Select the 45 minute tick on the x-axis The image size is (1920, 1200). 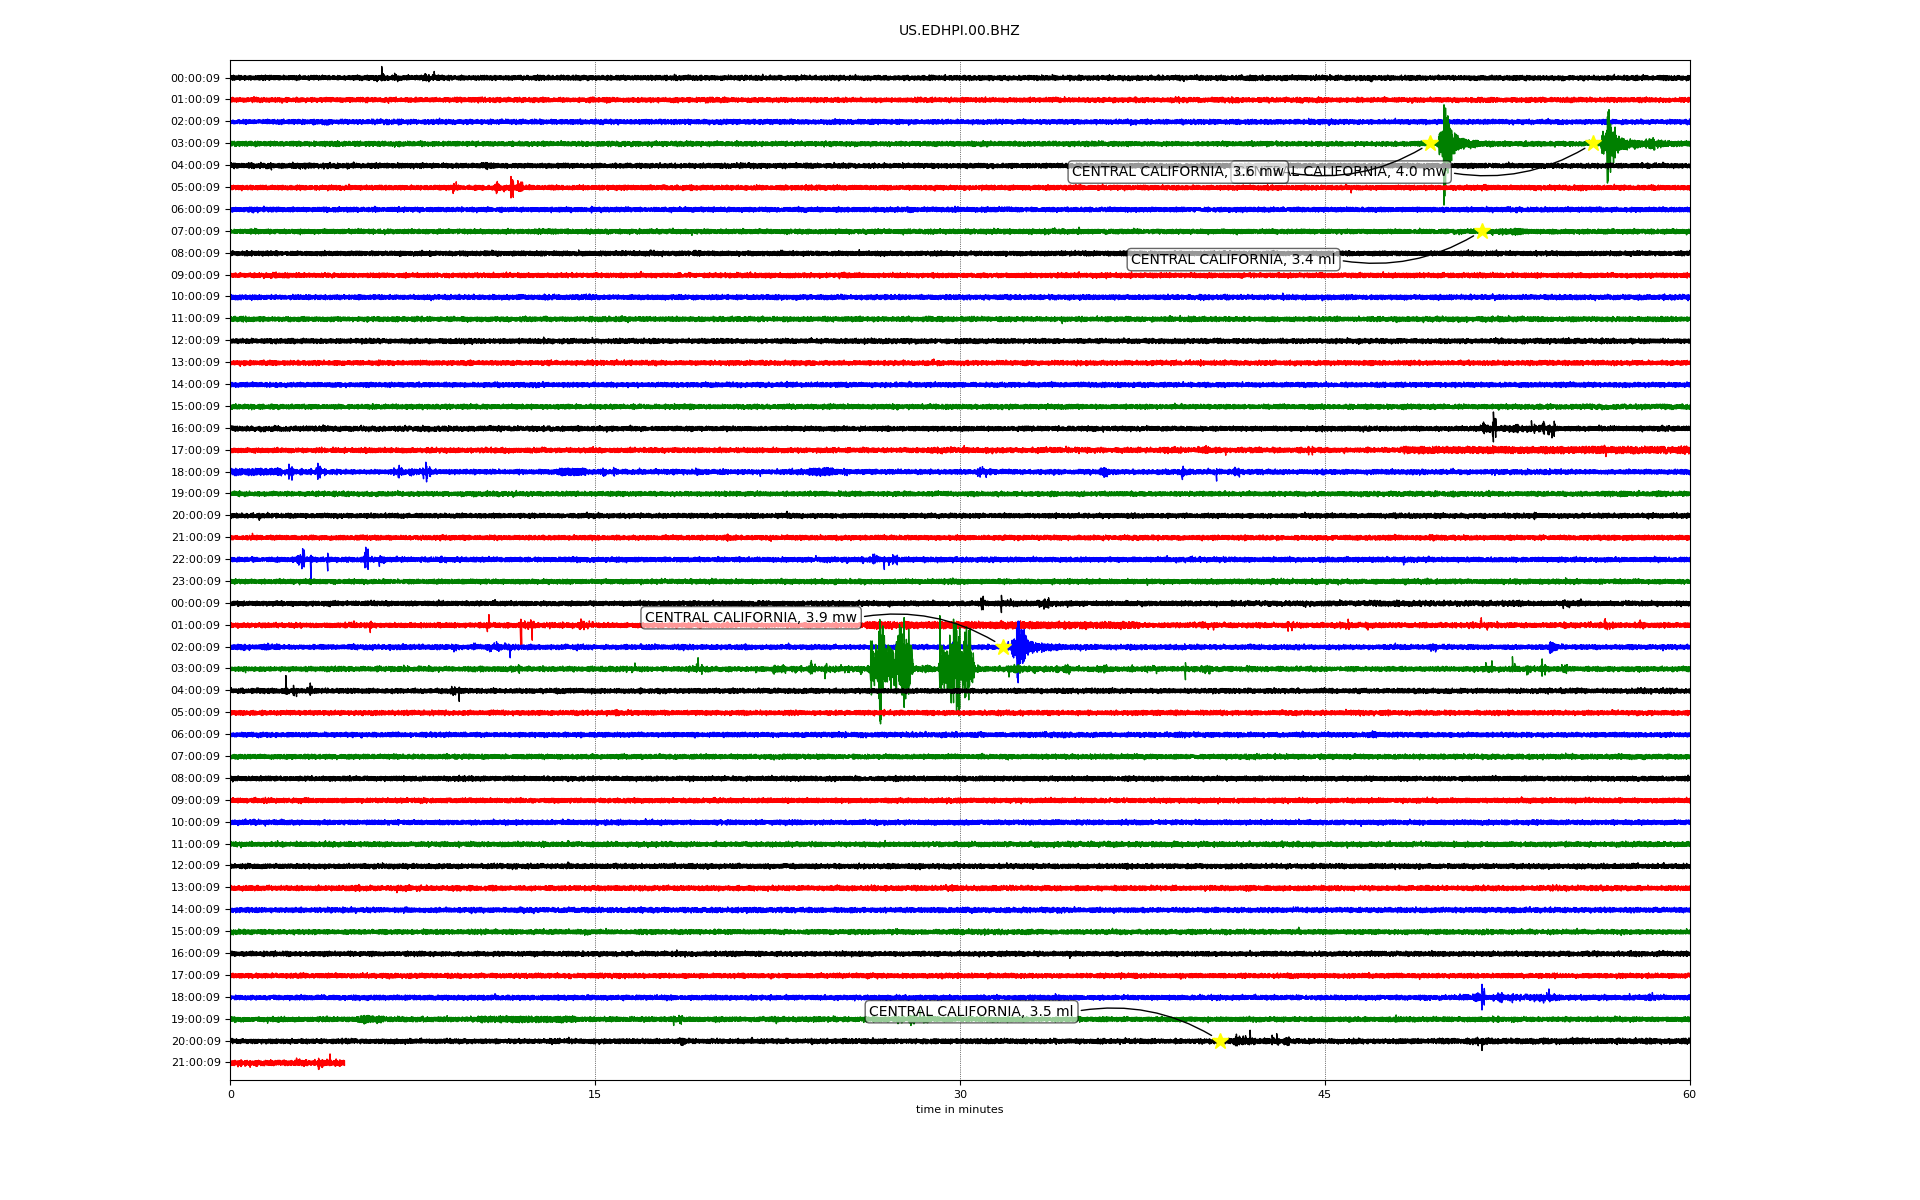pyautogui.click(x=1325, y=1094)
